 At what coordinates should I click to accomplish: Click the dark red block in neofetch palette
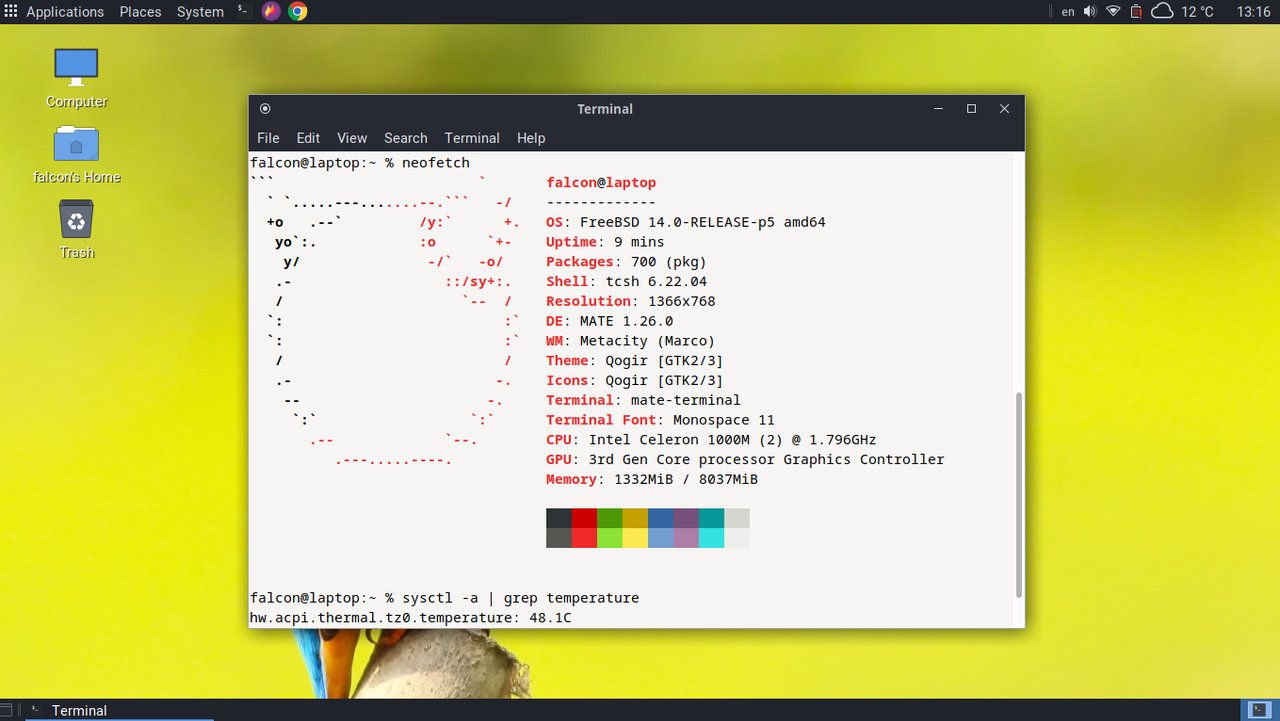tap(584, 518)
